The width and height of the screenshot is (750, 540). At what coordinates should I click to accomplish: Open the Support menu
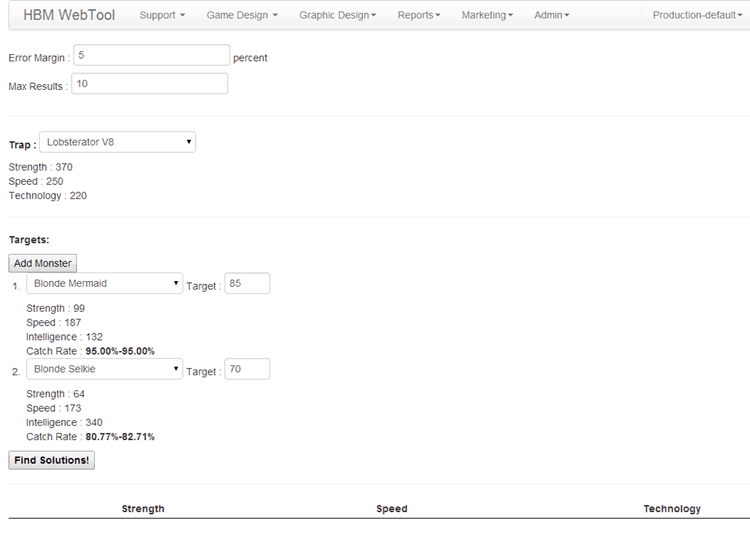[x=162, y=15]
